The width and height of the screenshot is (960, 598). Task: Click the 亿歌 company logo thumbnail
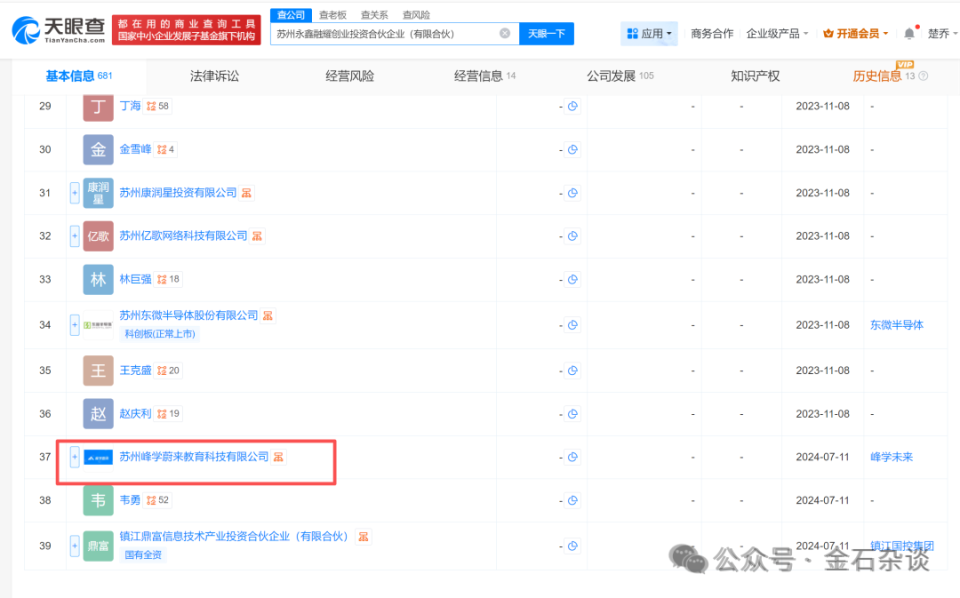pos(98,236)
